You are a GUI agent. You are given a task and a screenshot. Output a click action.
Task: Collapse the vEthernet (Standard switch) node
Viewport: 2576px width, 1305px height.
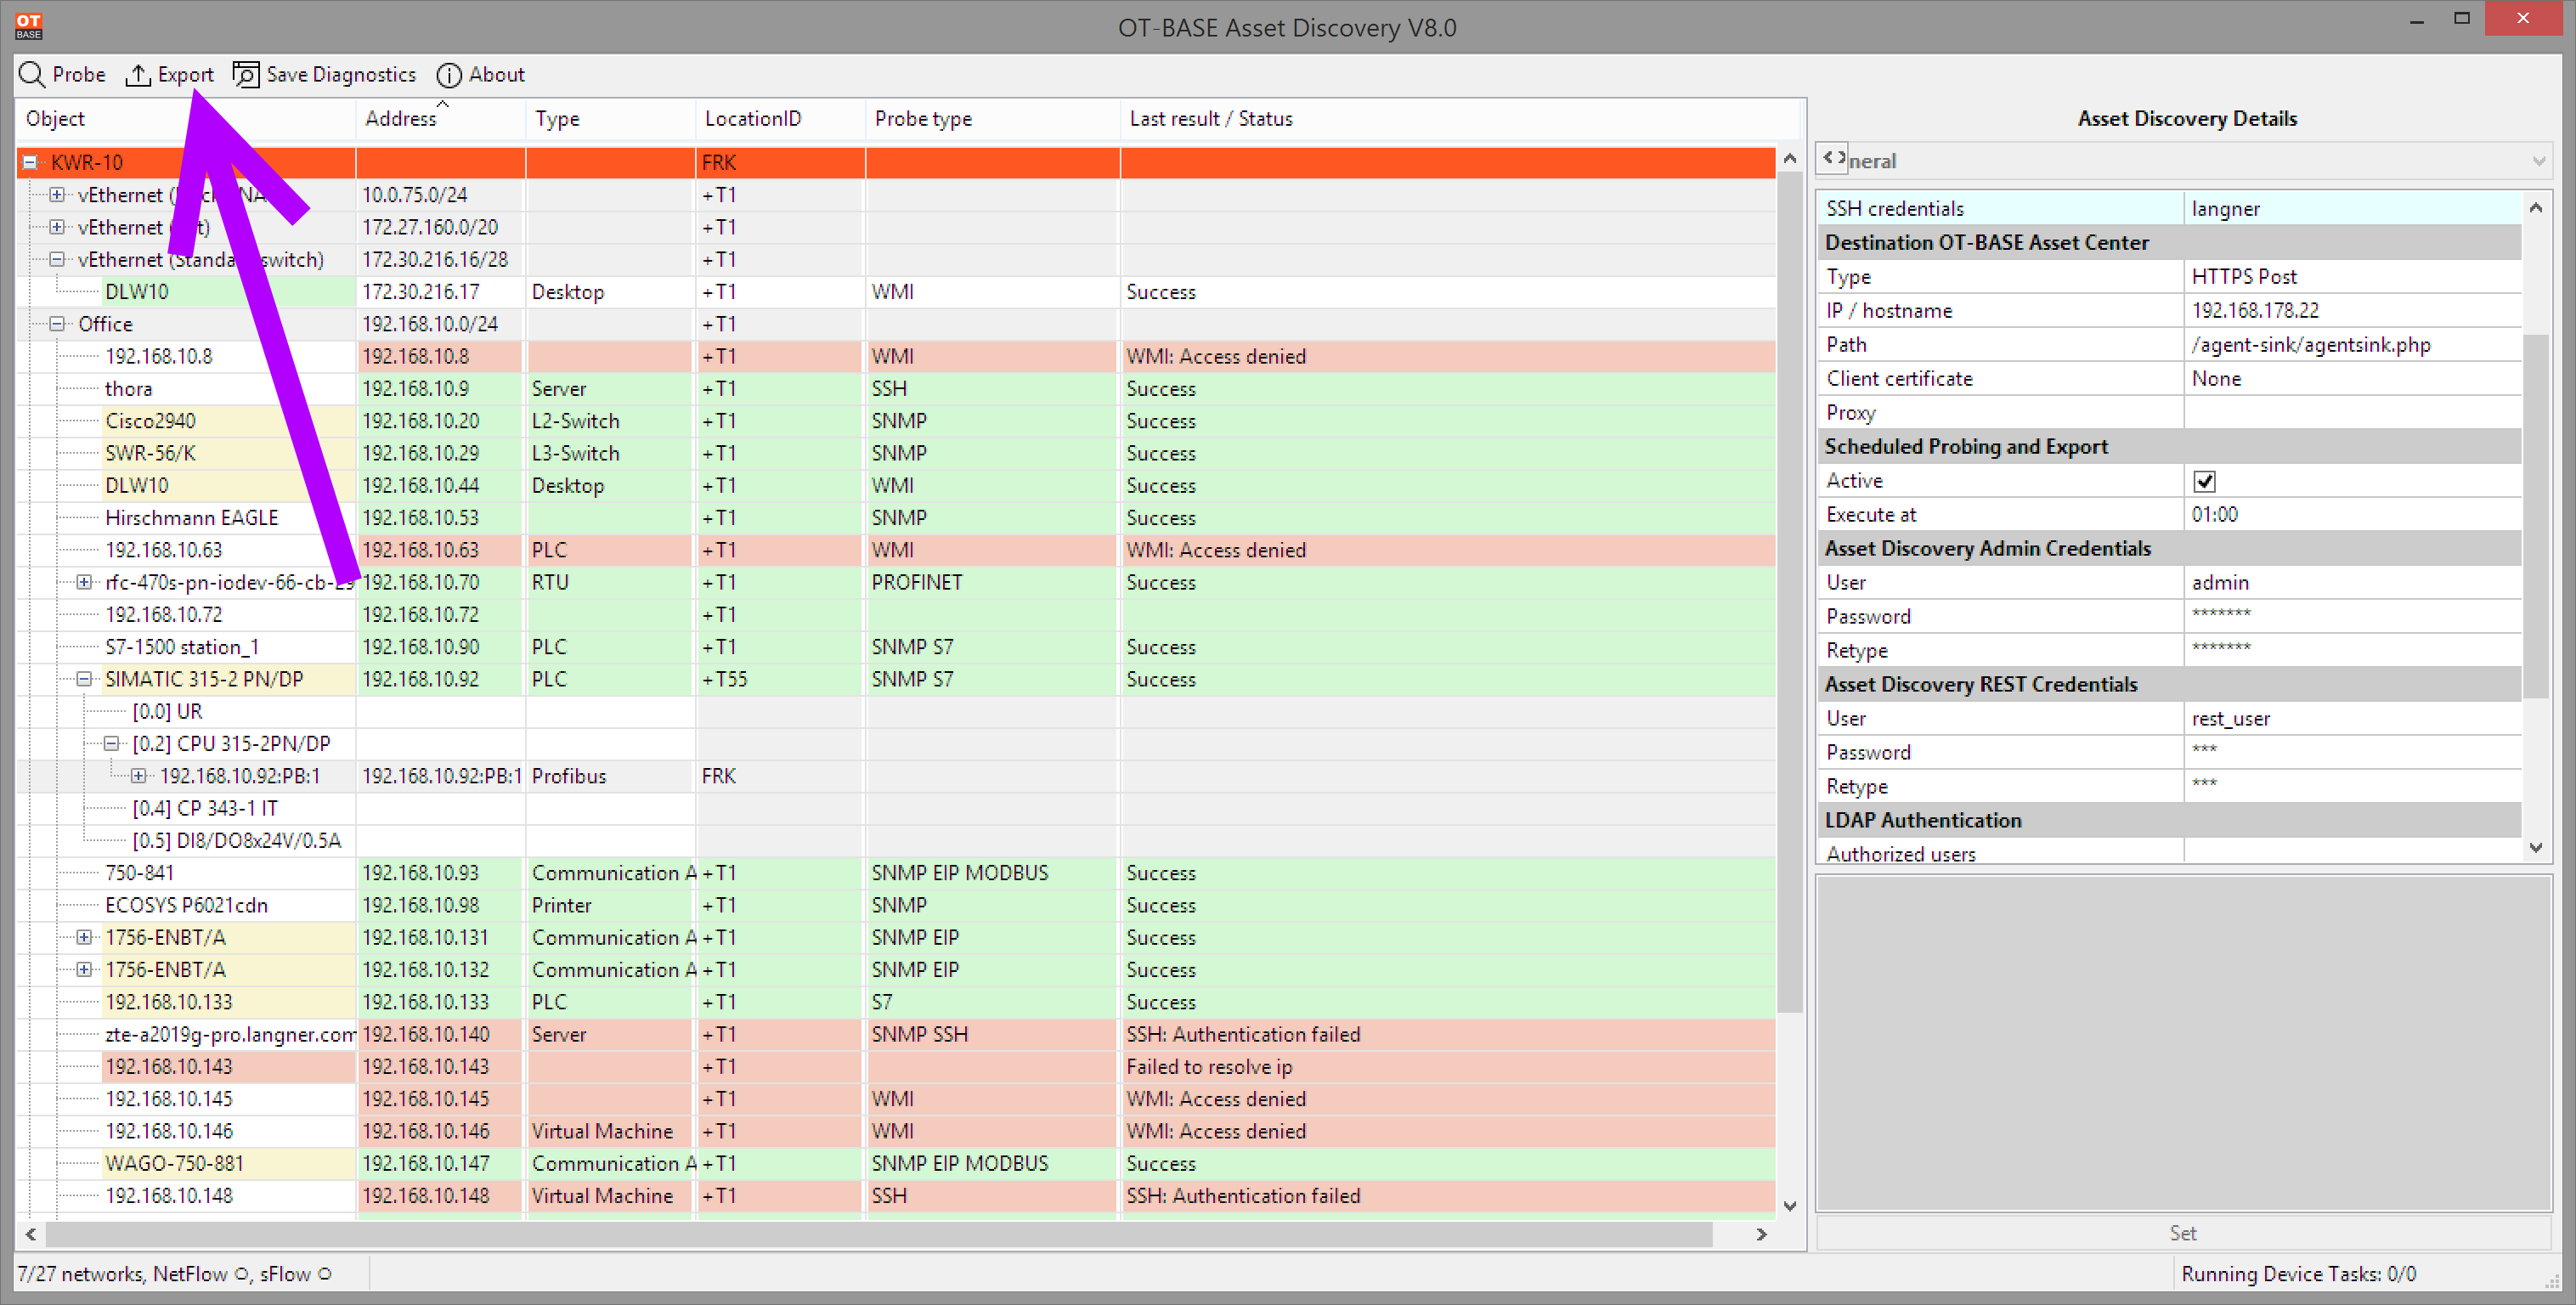(57, 259)
